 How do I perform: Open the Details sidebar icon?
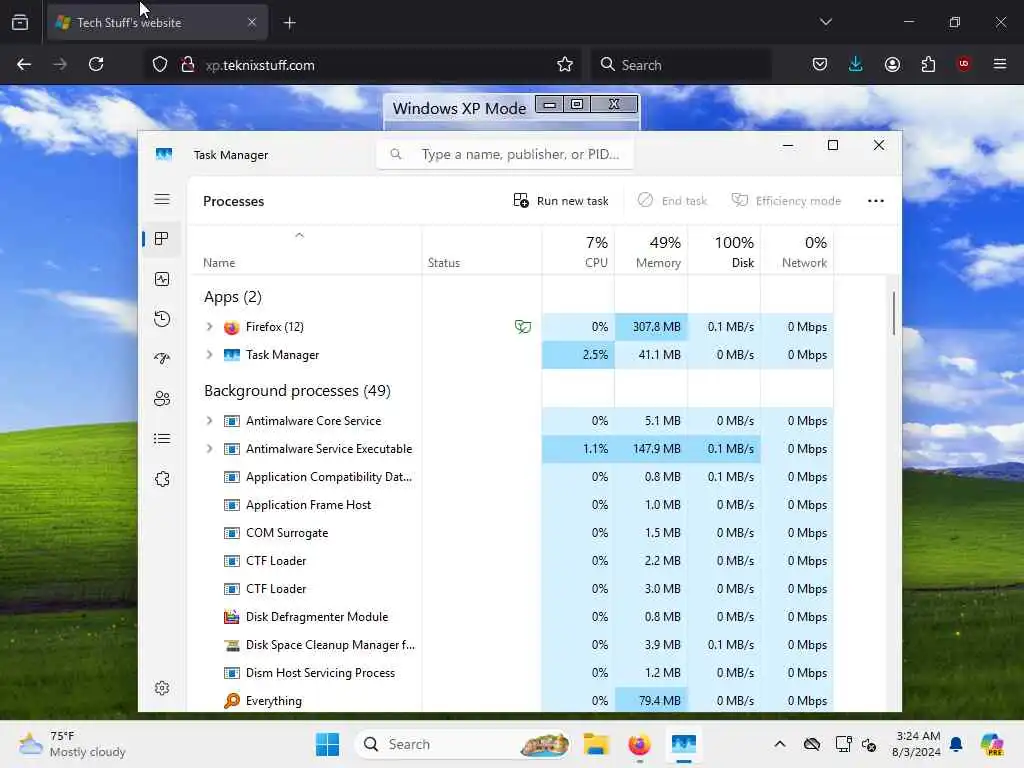pos(162,439)
